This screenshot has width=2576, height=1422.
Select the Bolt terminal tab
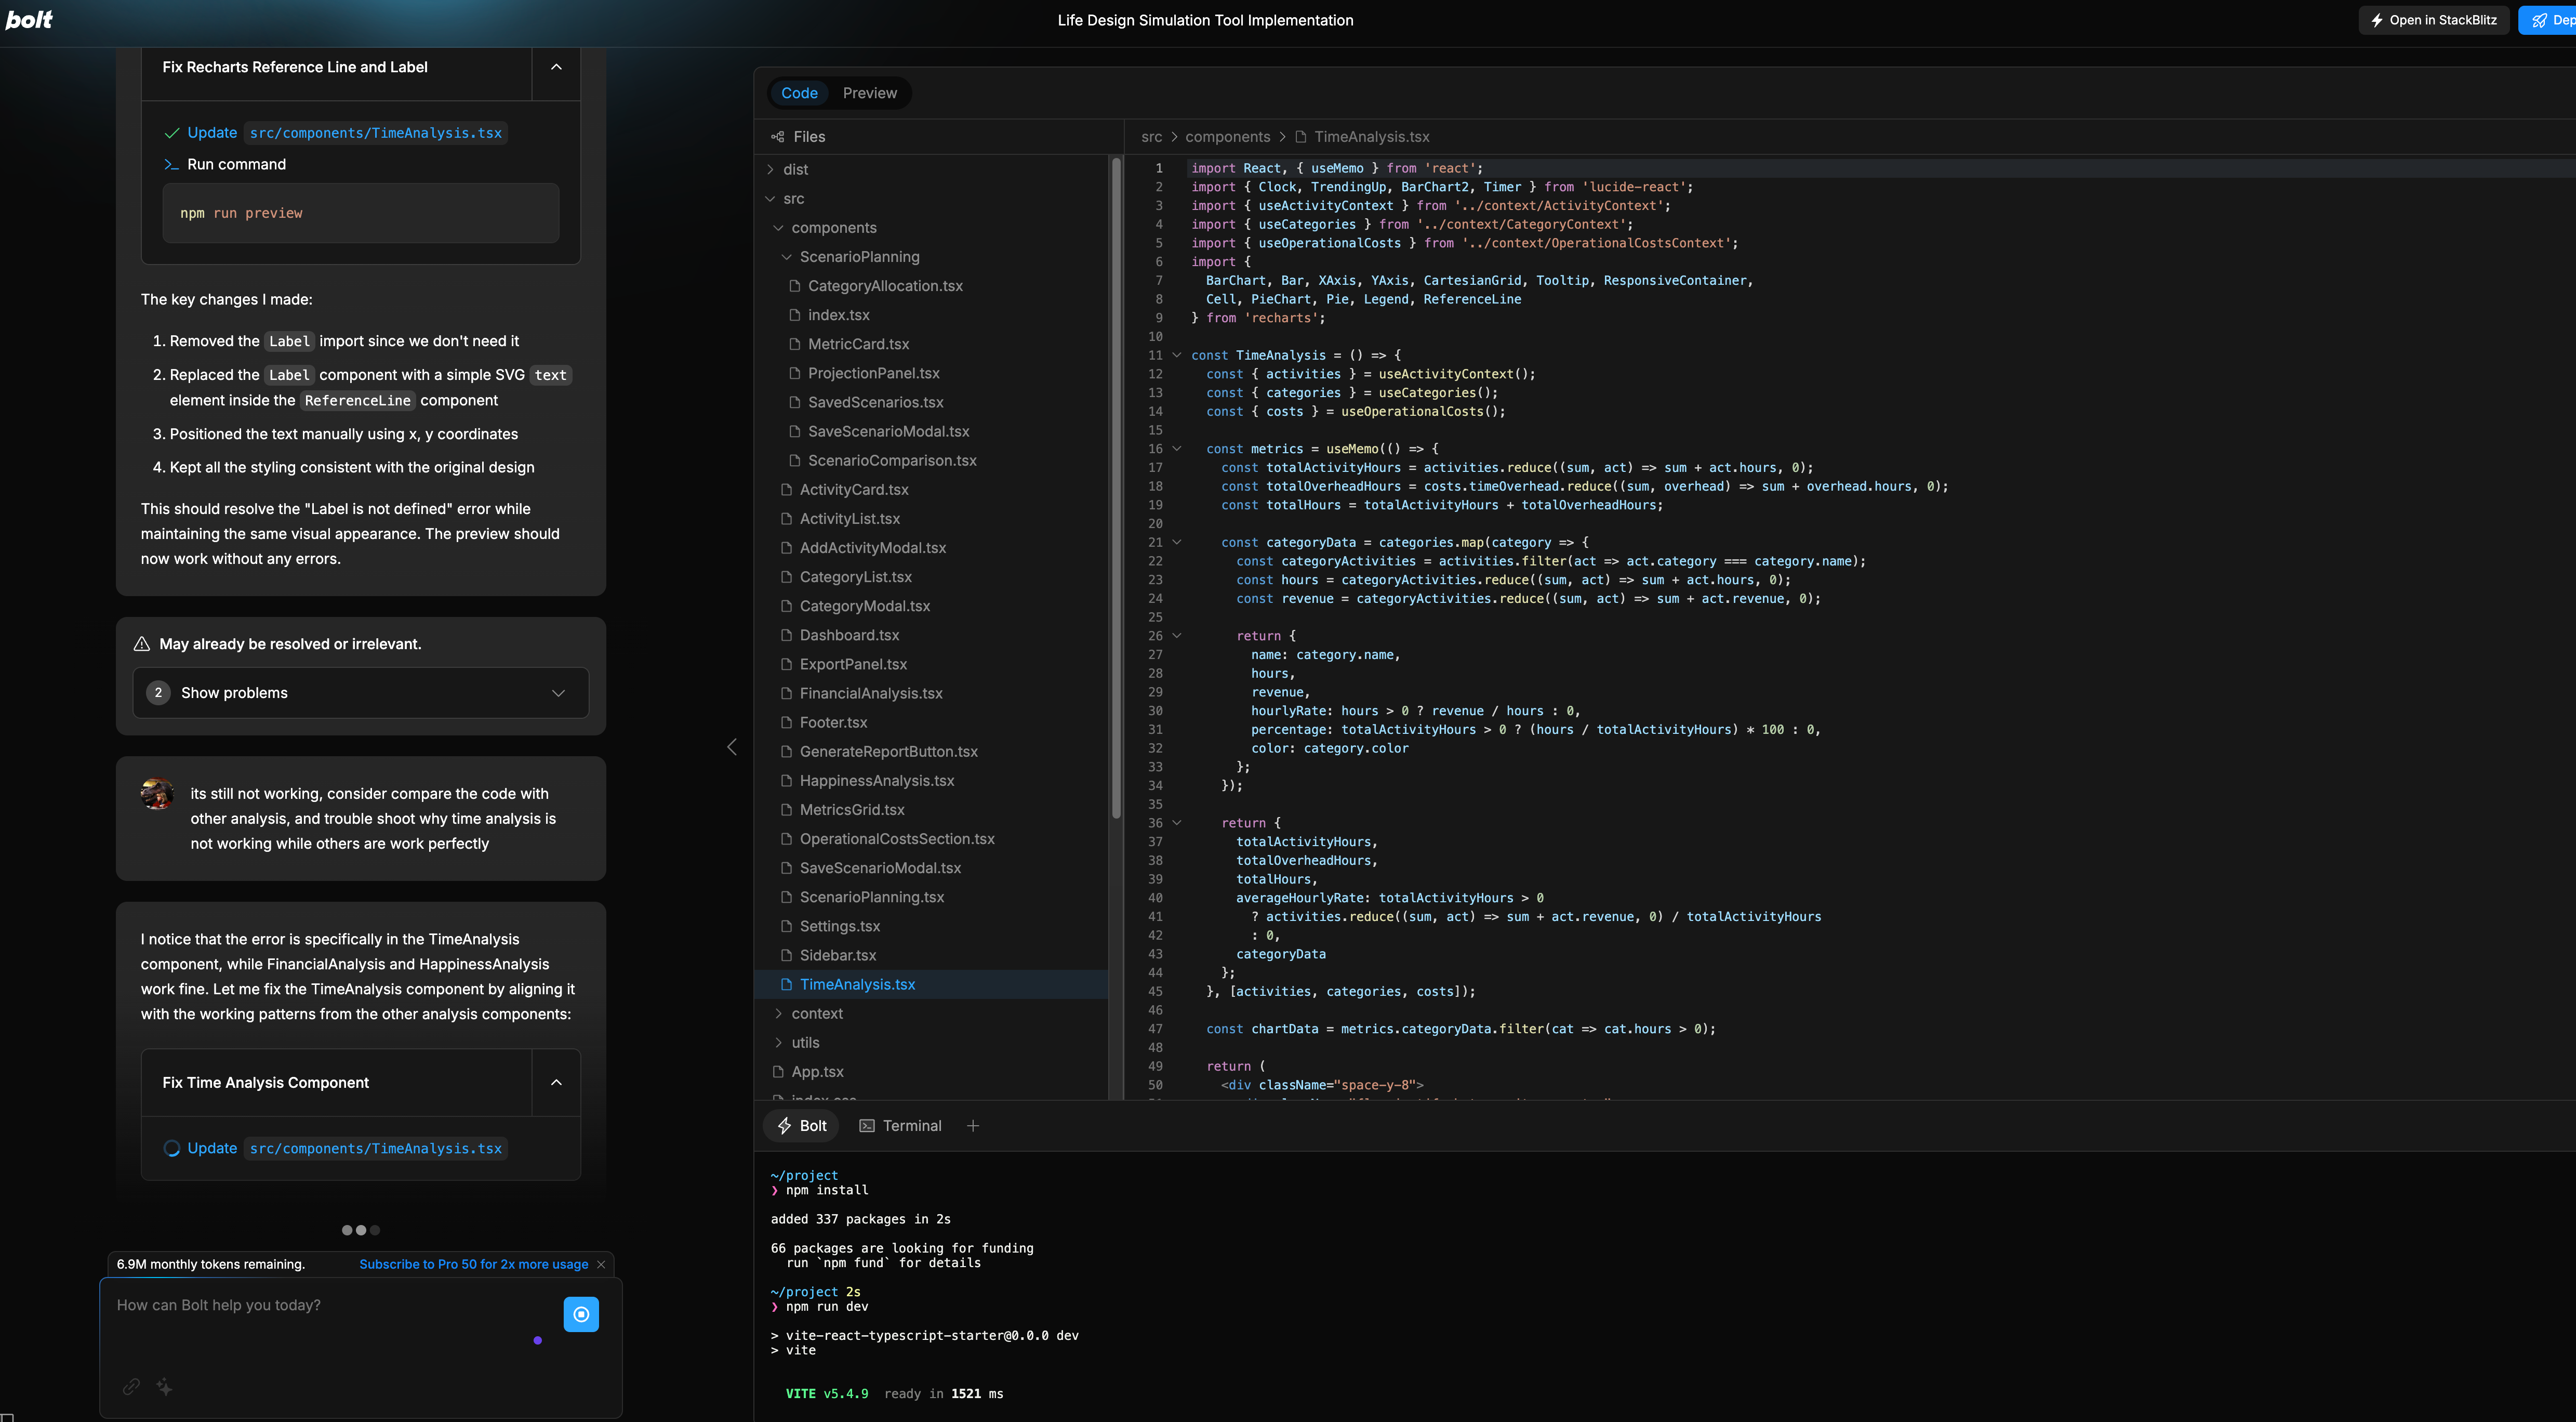802,1126
